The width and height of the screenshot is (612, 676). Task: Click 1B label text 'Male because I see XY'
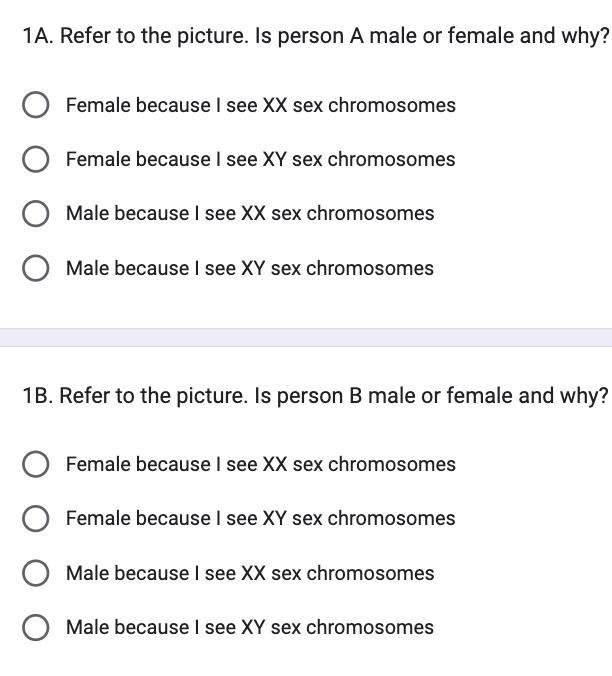[x=250, y=627]
